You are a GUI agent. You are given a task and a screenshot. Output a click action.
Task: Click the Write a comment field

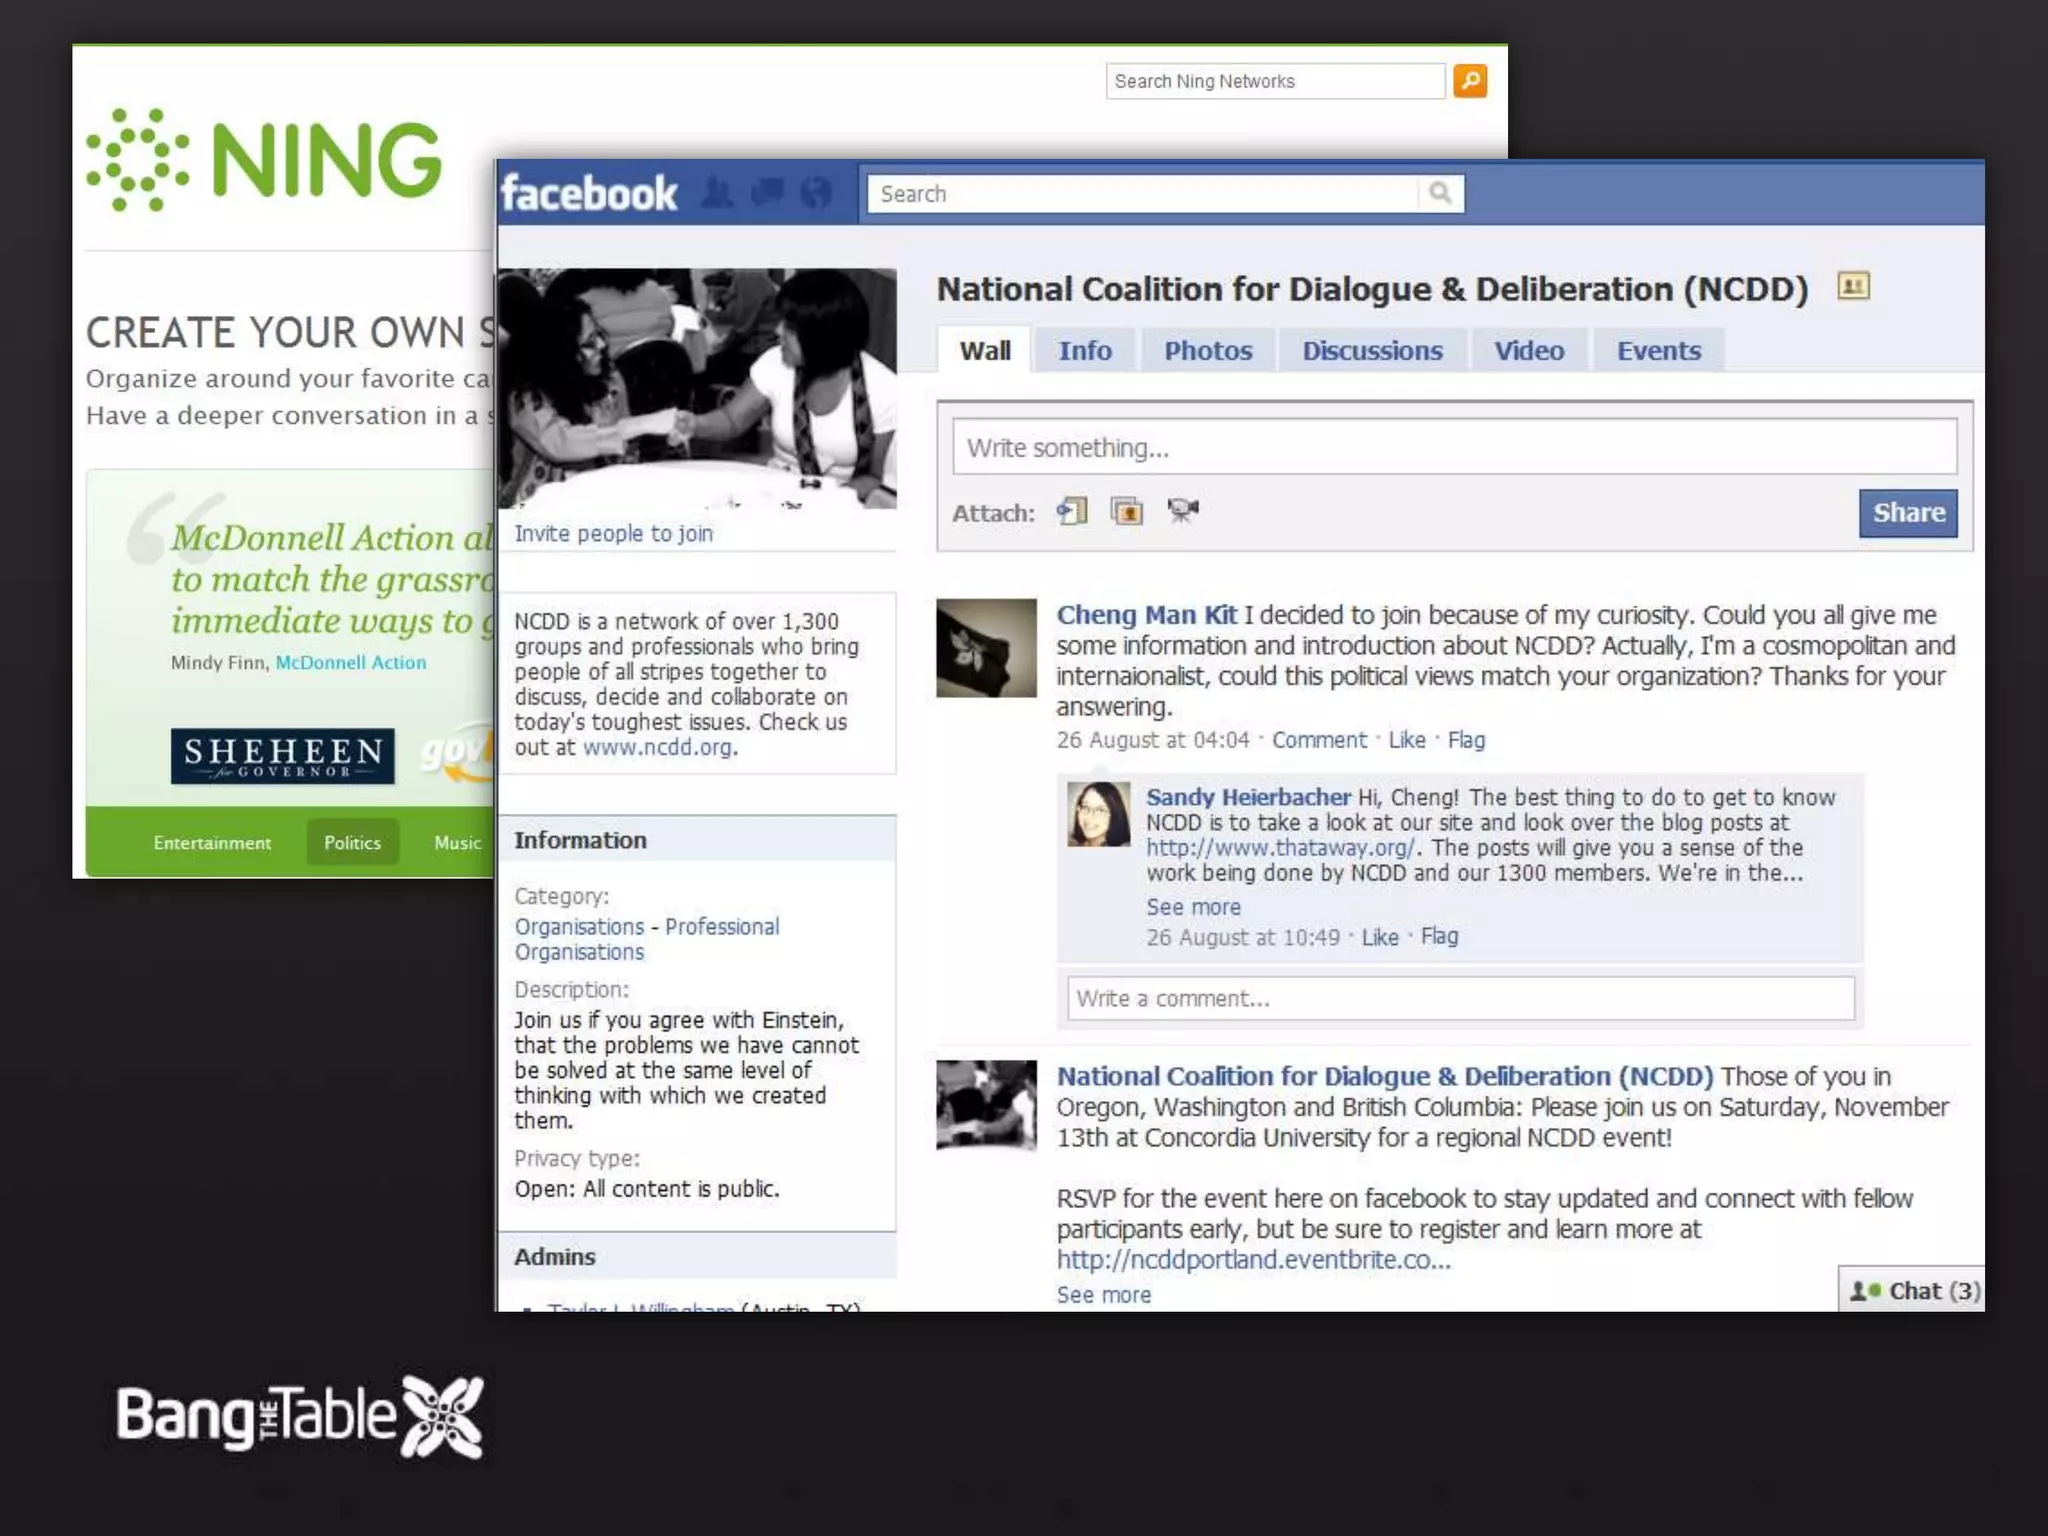1459,999
